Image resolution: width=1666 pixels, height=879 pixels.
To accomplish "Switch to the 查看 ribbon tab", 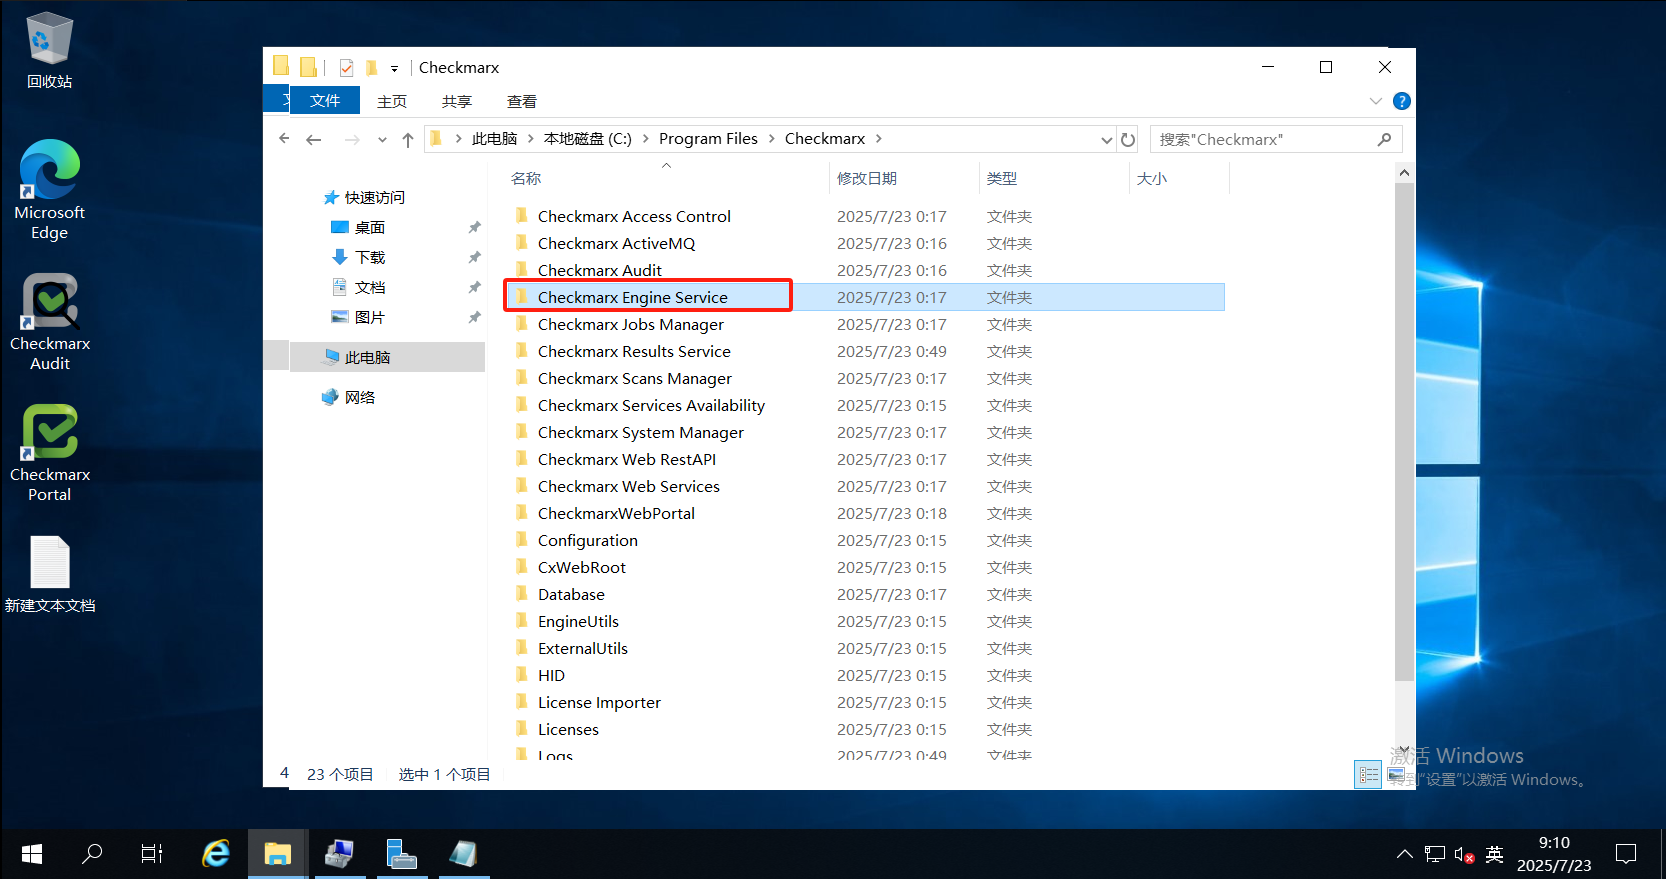I will click(522, 101).
